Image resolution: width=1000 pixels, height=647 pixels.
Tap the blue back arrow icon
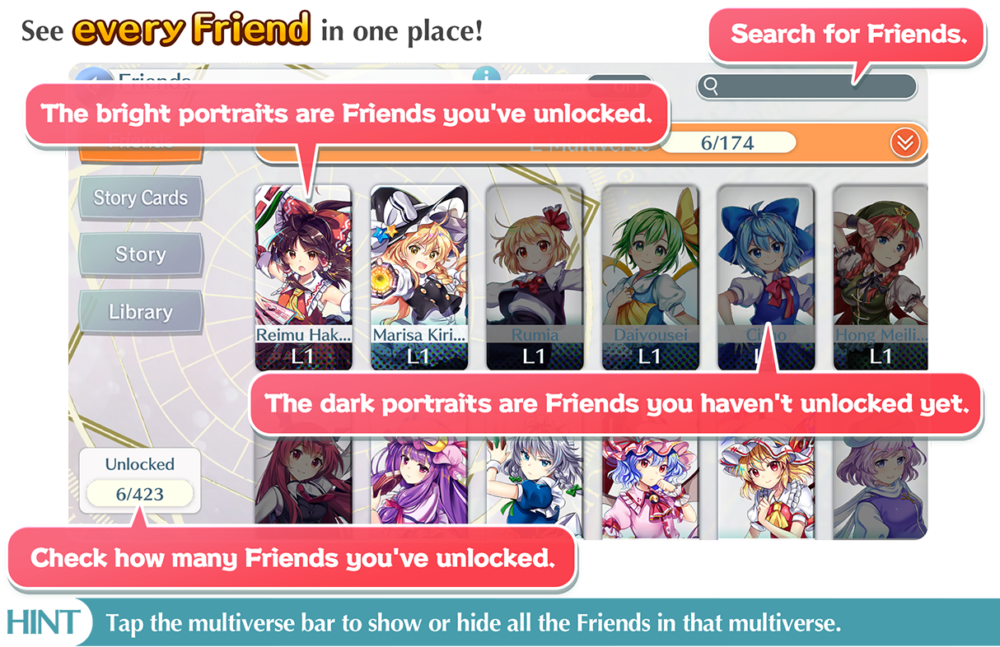(94, 76)
